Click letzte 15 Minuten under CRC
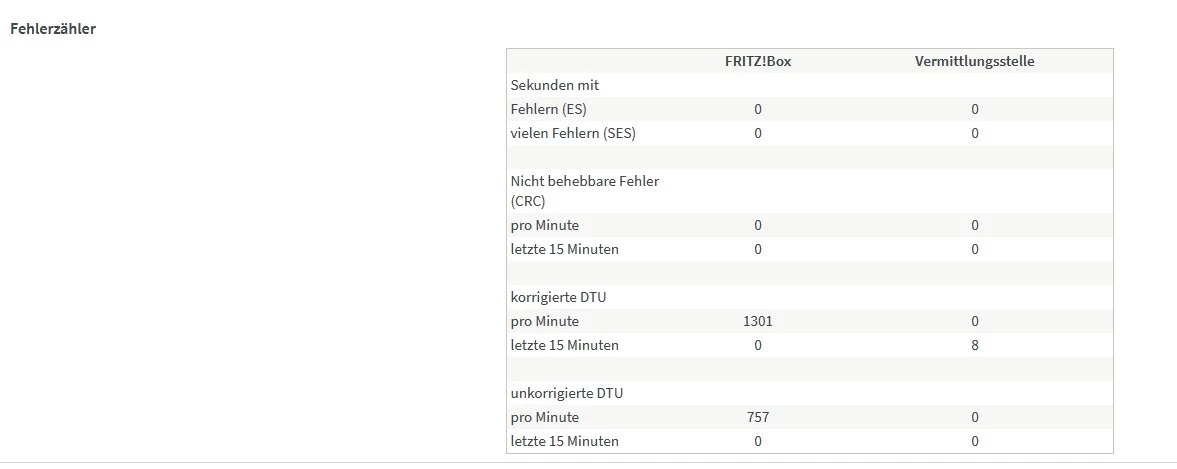The width and height of the screenshot is (1177, 469). coord(564,249)
